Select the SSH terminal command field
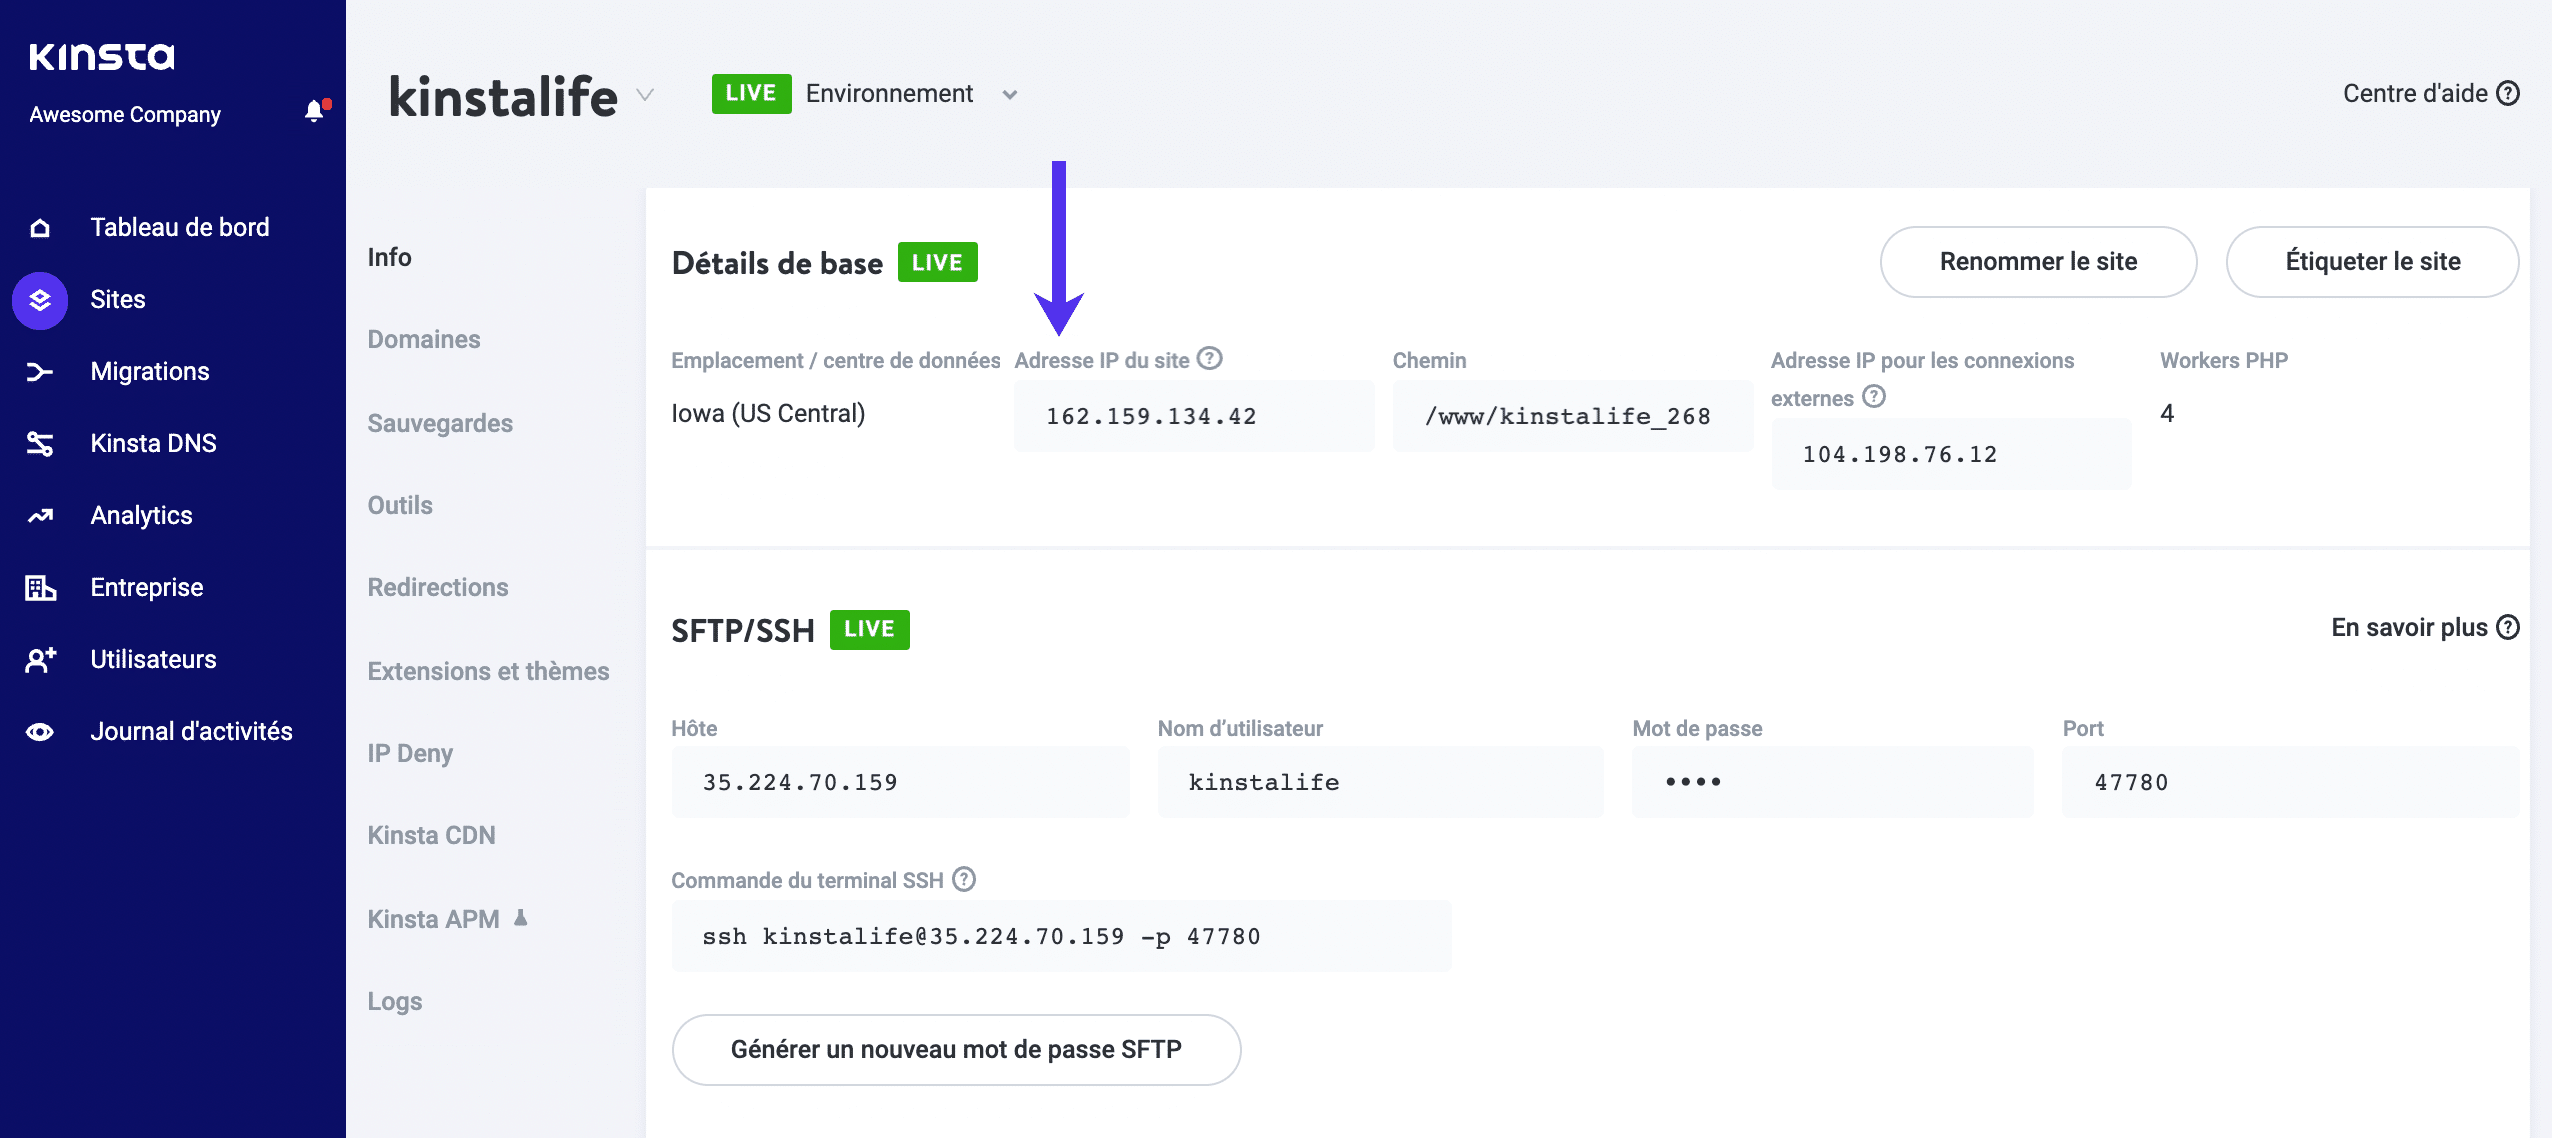Viewport: 2552px width, 1138px height. 1061,935
